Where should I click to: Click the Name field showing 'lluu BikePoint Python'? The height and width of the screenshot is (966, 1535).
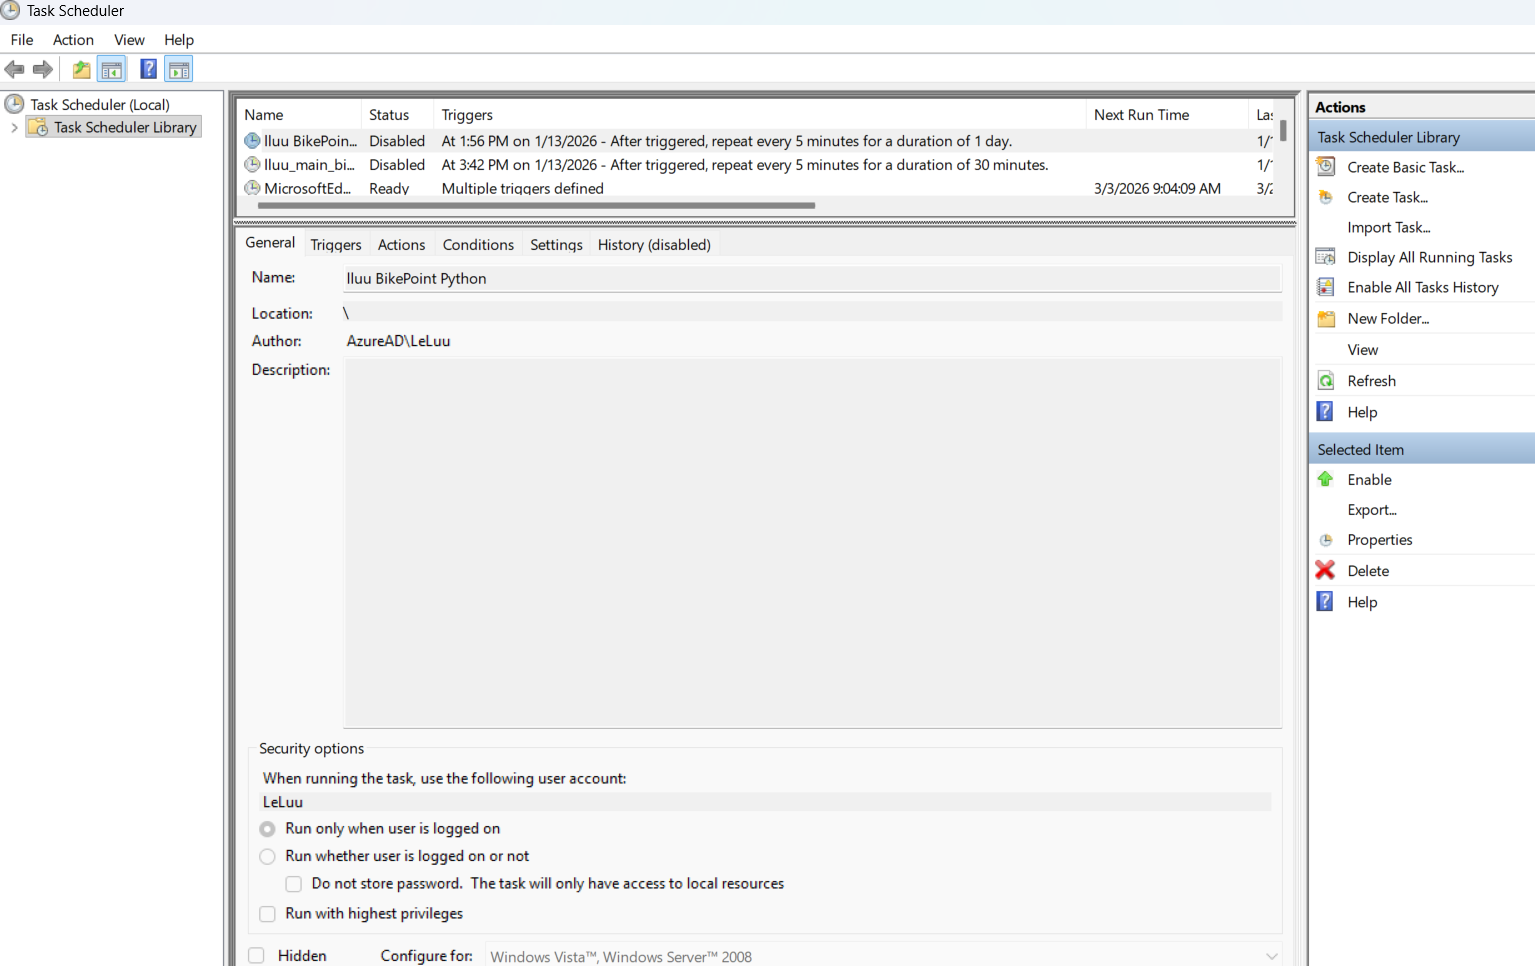(813, 279)
